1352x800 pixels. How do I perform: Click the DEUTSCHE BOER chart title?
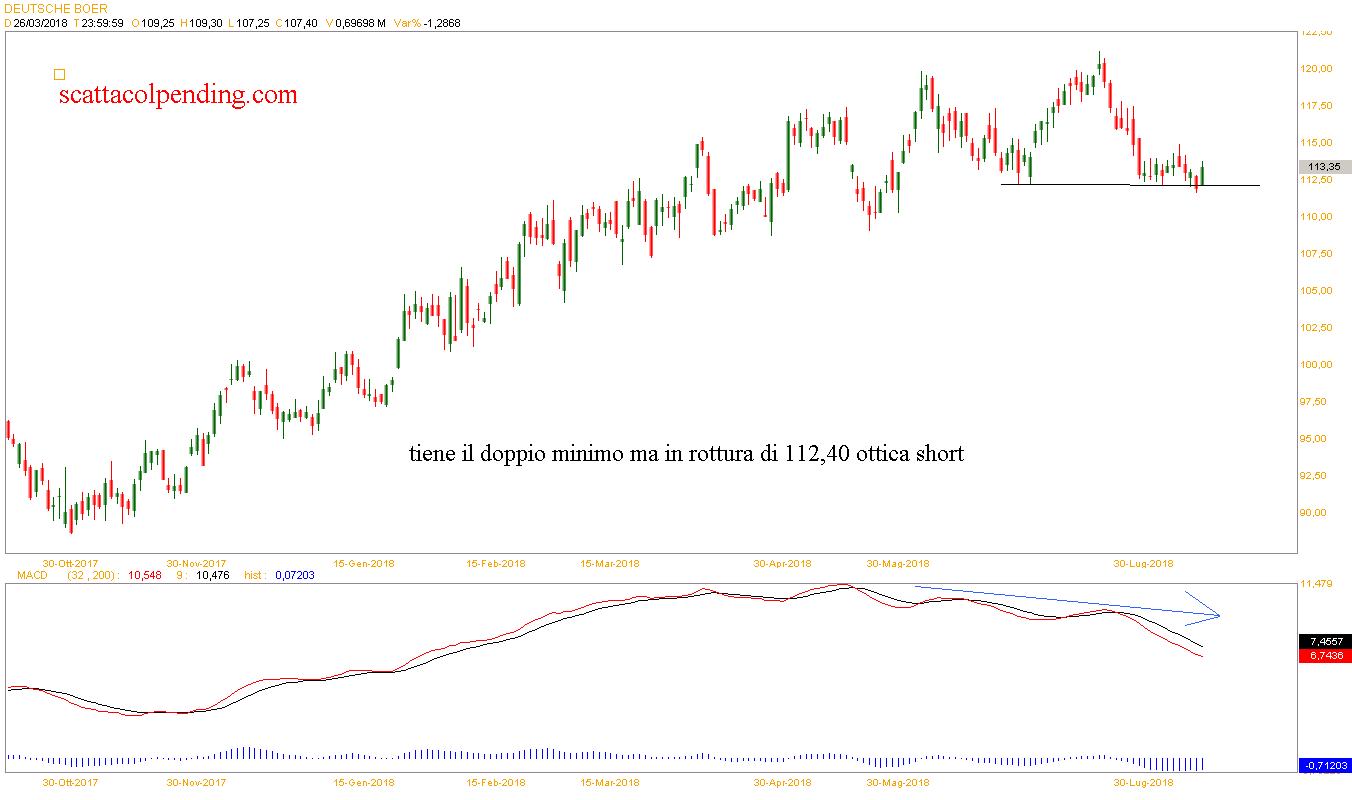(45, 8)
